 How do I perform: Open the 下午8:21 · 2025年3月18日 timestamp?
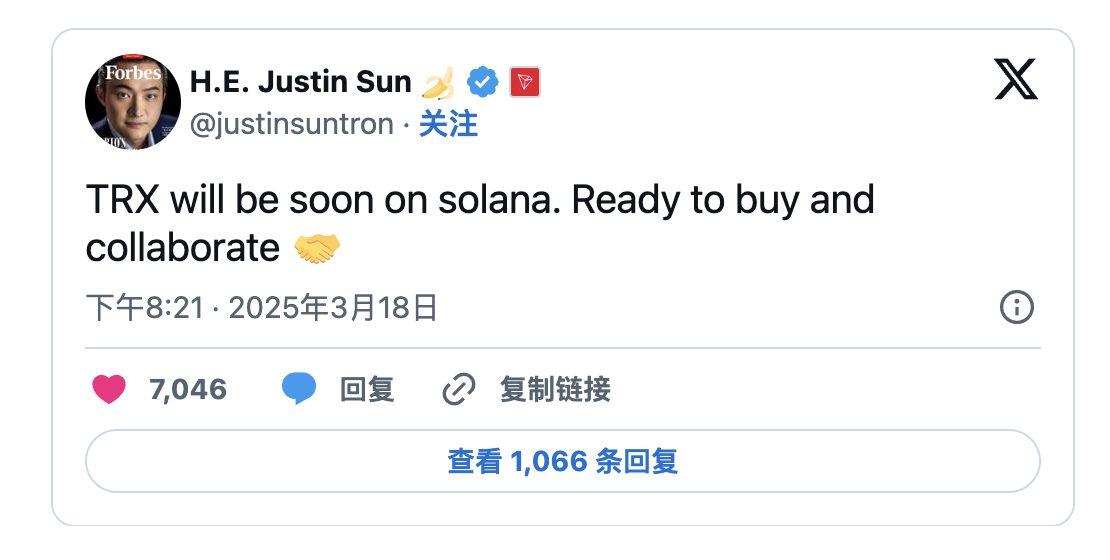pyautogui.click(x=262, y=308)
